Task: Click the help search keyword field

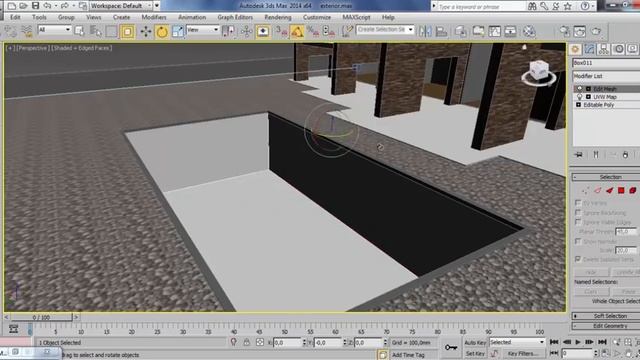Action: point(480,6)
